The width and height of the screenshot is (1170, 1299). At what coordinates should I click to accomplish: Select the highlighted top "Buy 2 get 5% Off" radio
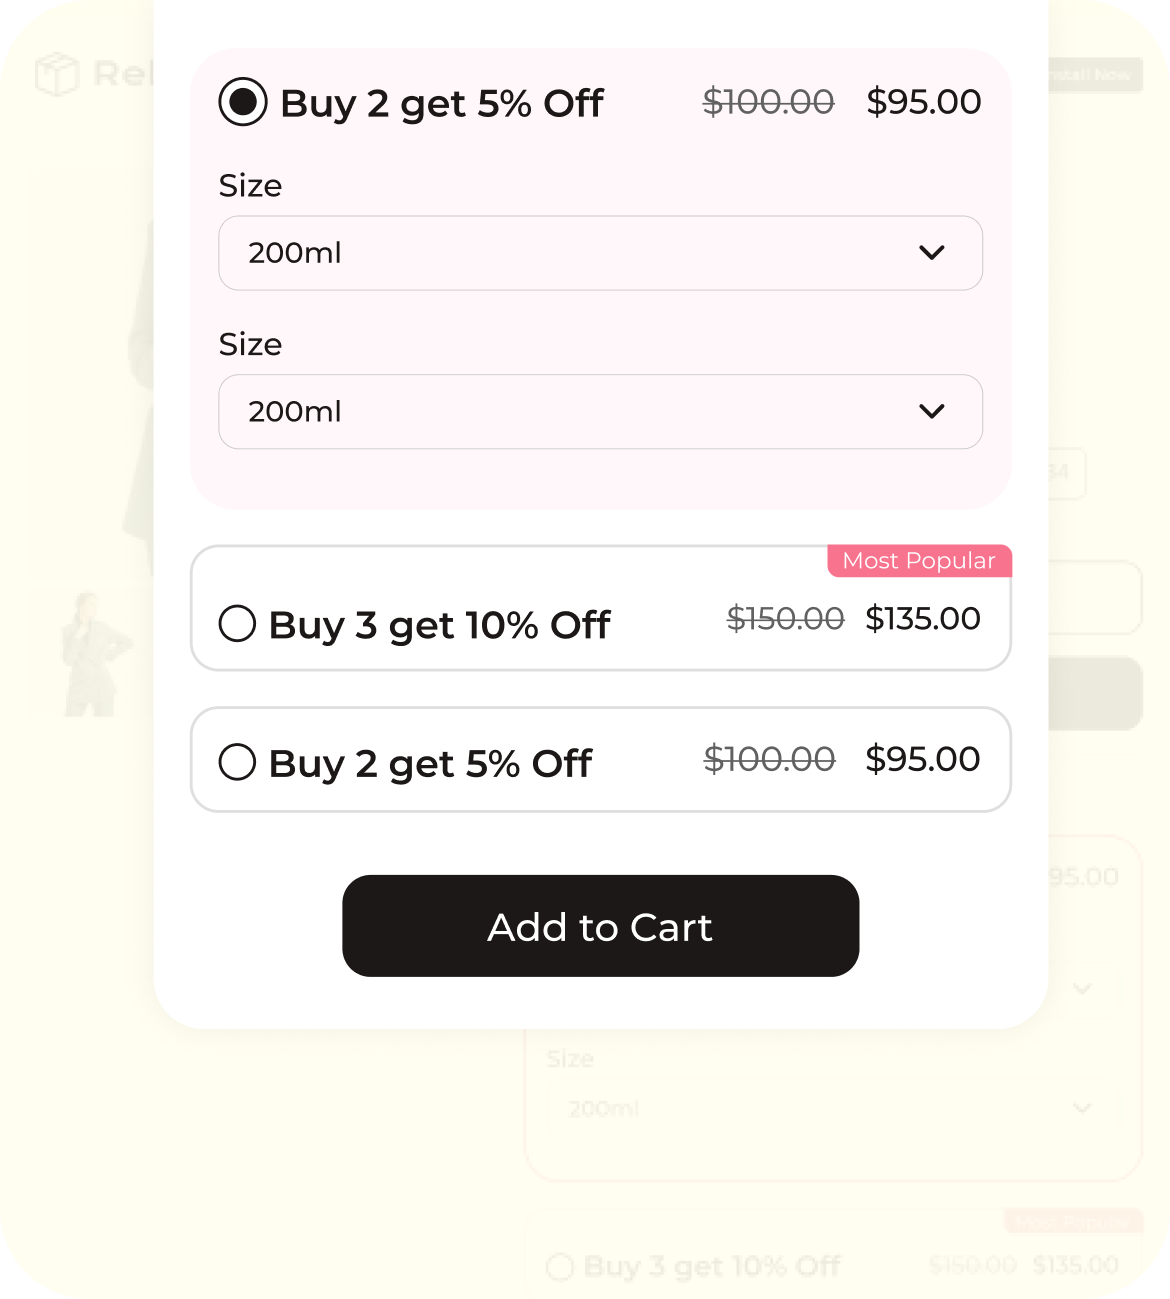pos(243,102)
